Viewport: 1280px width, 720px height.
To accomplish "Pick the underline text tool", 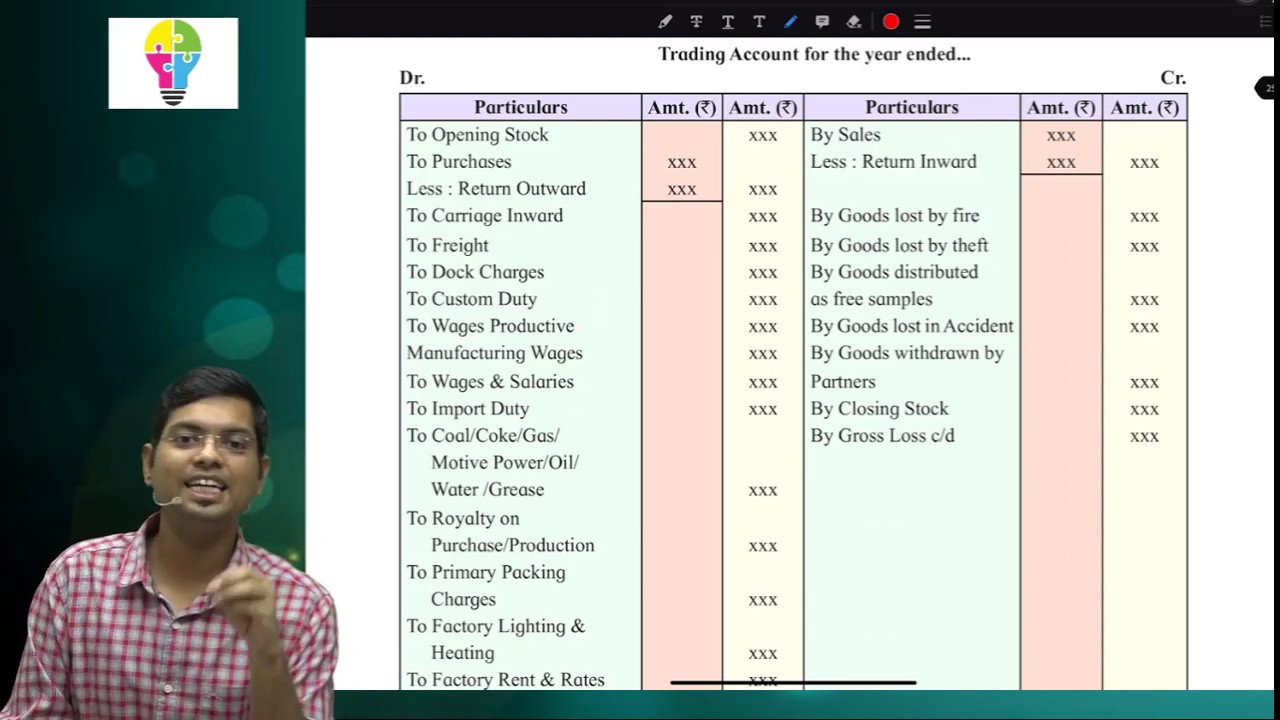I will click(727, 21).
